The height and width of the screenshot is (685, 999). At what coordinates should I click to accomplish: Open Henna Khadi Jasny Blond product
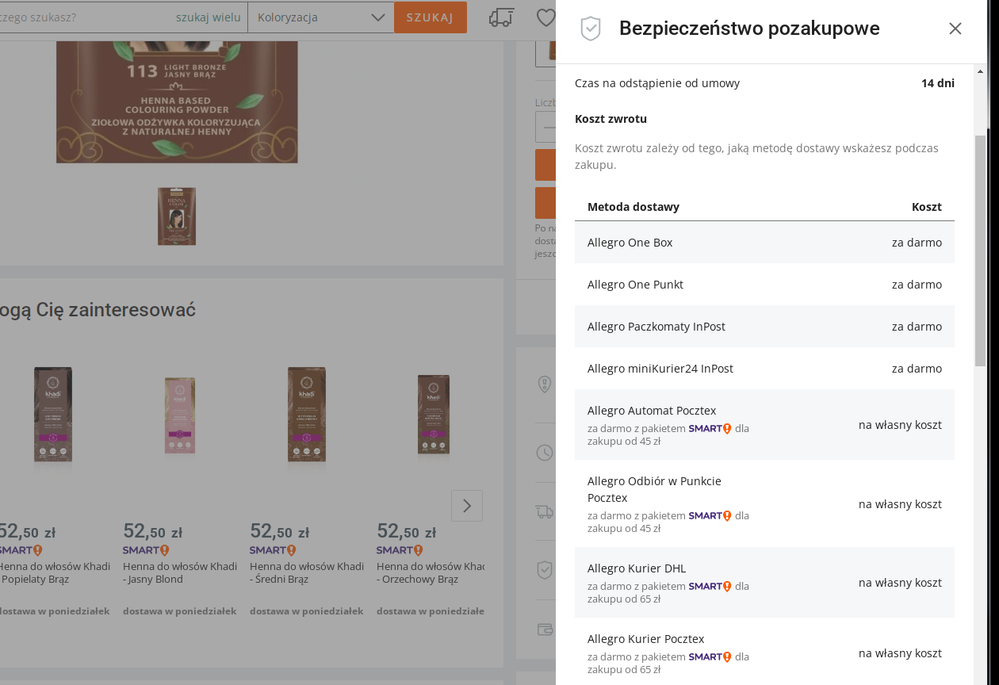click(x=180, y=572)
